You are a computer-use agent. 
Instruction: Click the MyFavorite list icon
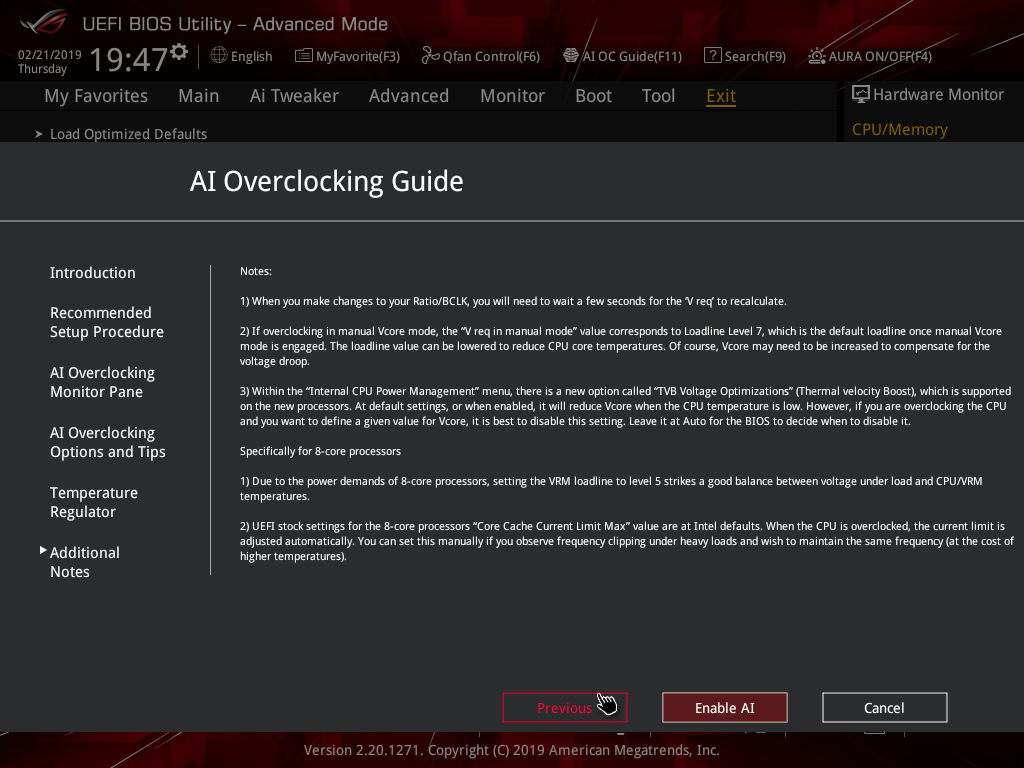coord(304,56)
